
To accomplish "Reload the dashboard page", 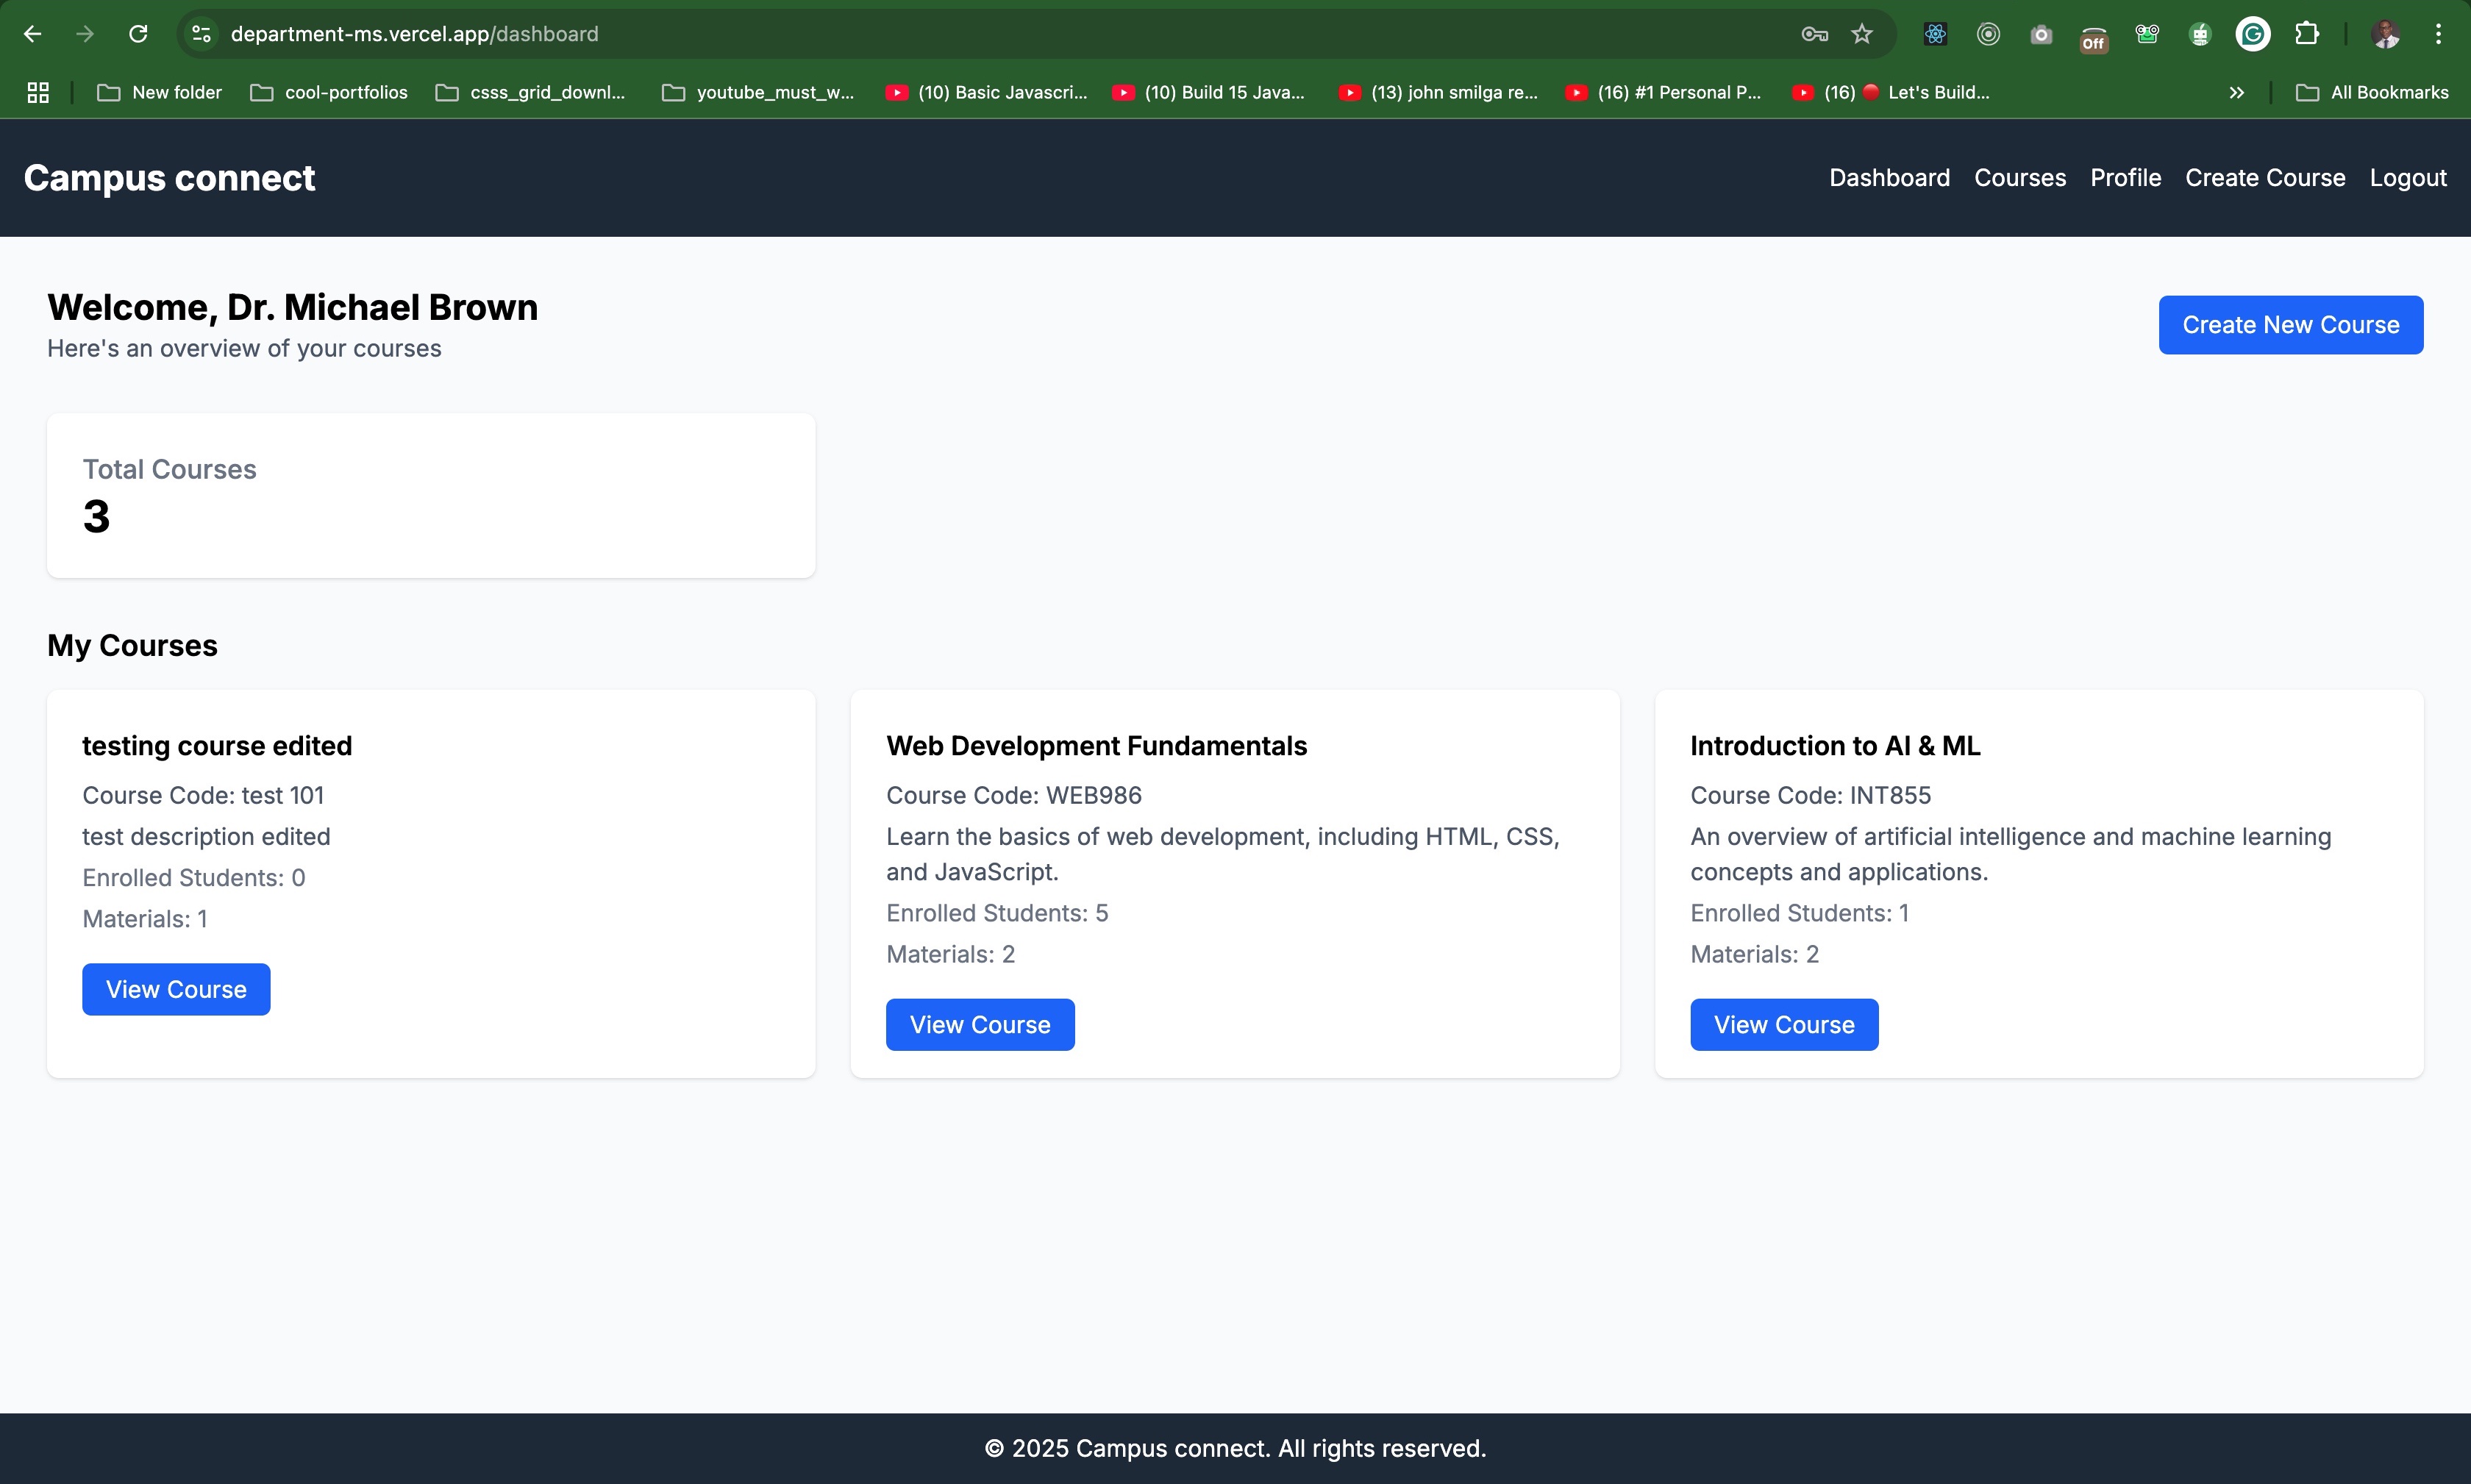I will (138, 34).
